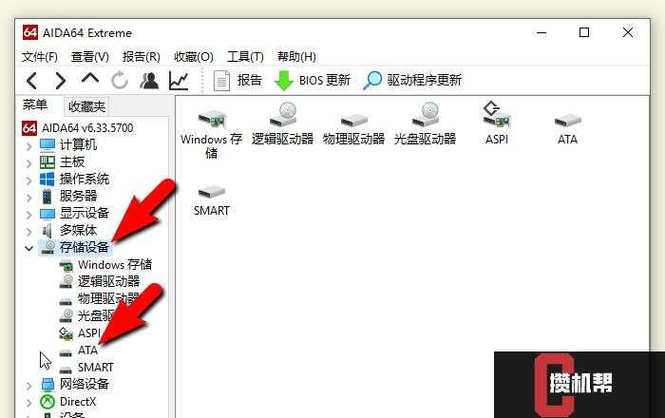The height and width of the screenshot is (418, 665).
Task: Open the SMART icon in main pane
Action: pos(211,201)
